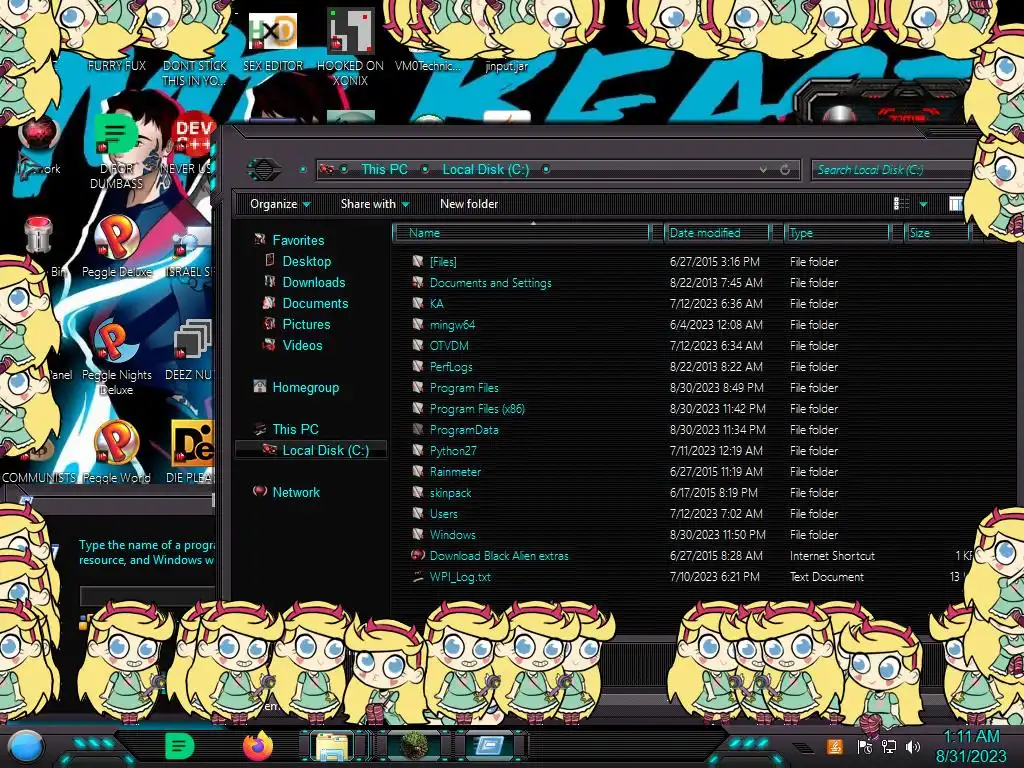Change the view layout icon in Explorer

(x=901, y=204)
